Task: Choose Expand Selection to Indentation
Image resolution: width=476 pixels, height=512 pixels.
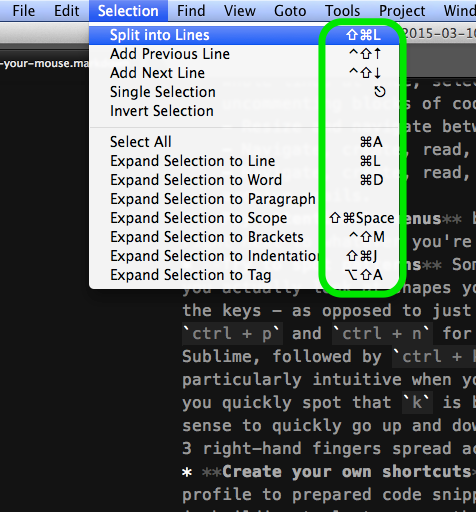Action: (x=244, y=256)
